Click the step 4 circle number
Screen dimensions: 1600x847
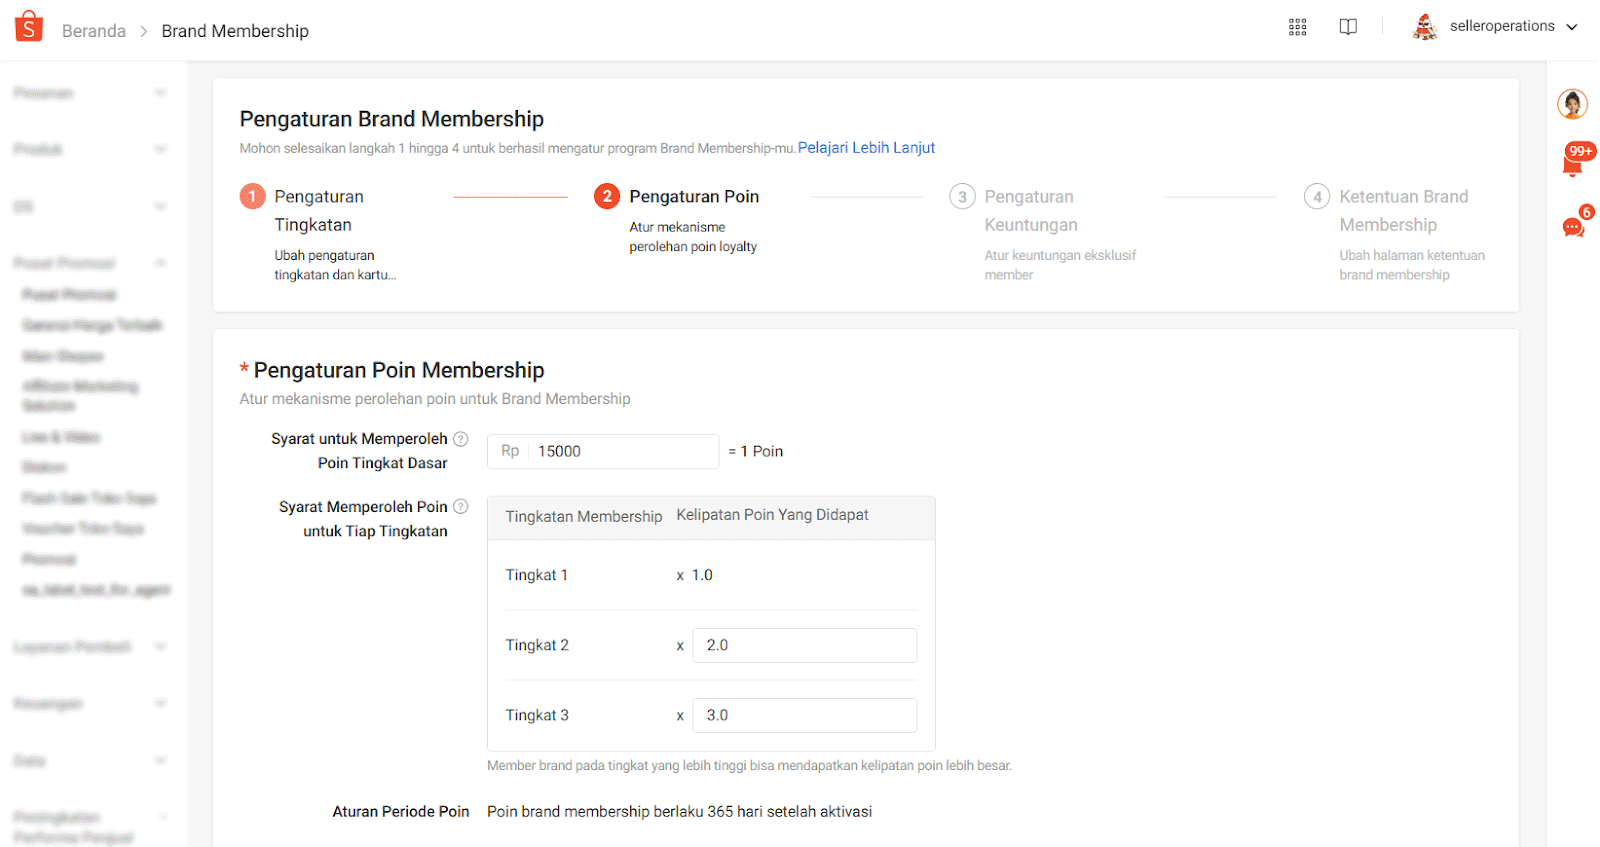tap(1317, 197)
